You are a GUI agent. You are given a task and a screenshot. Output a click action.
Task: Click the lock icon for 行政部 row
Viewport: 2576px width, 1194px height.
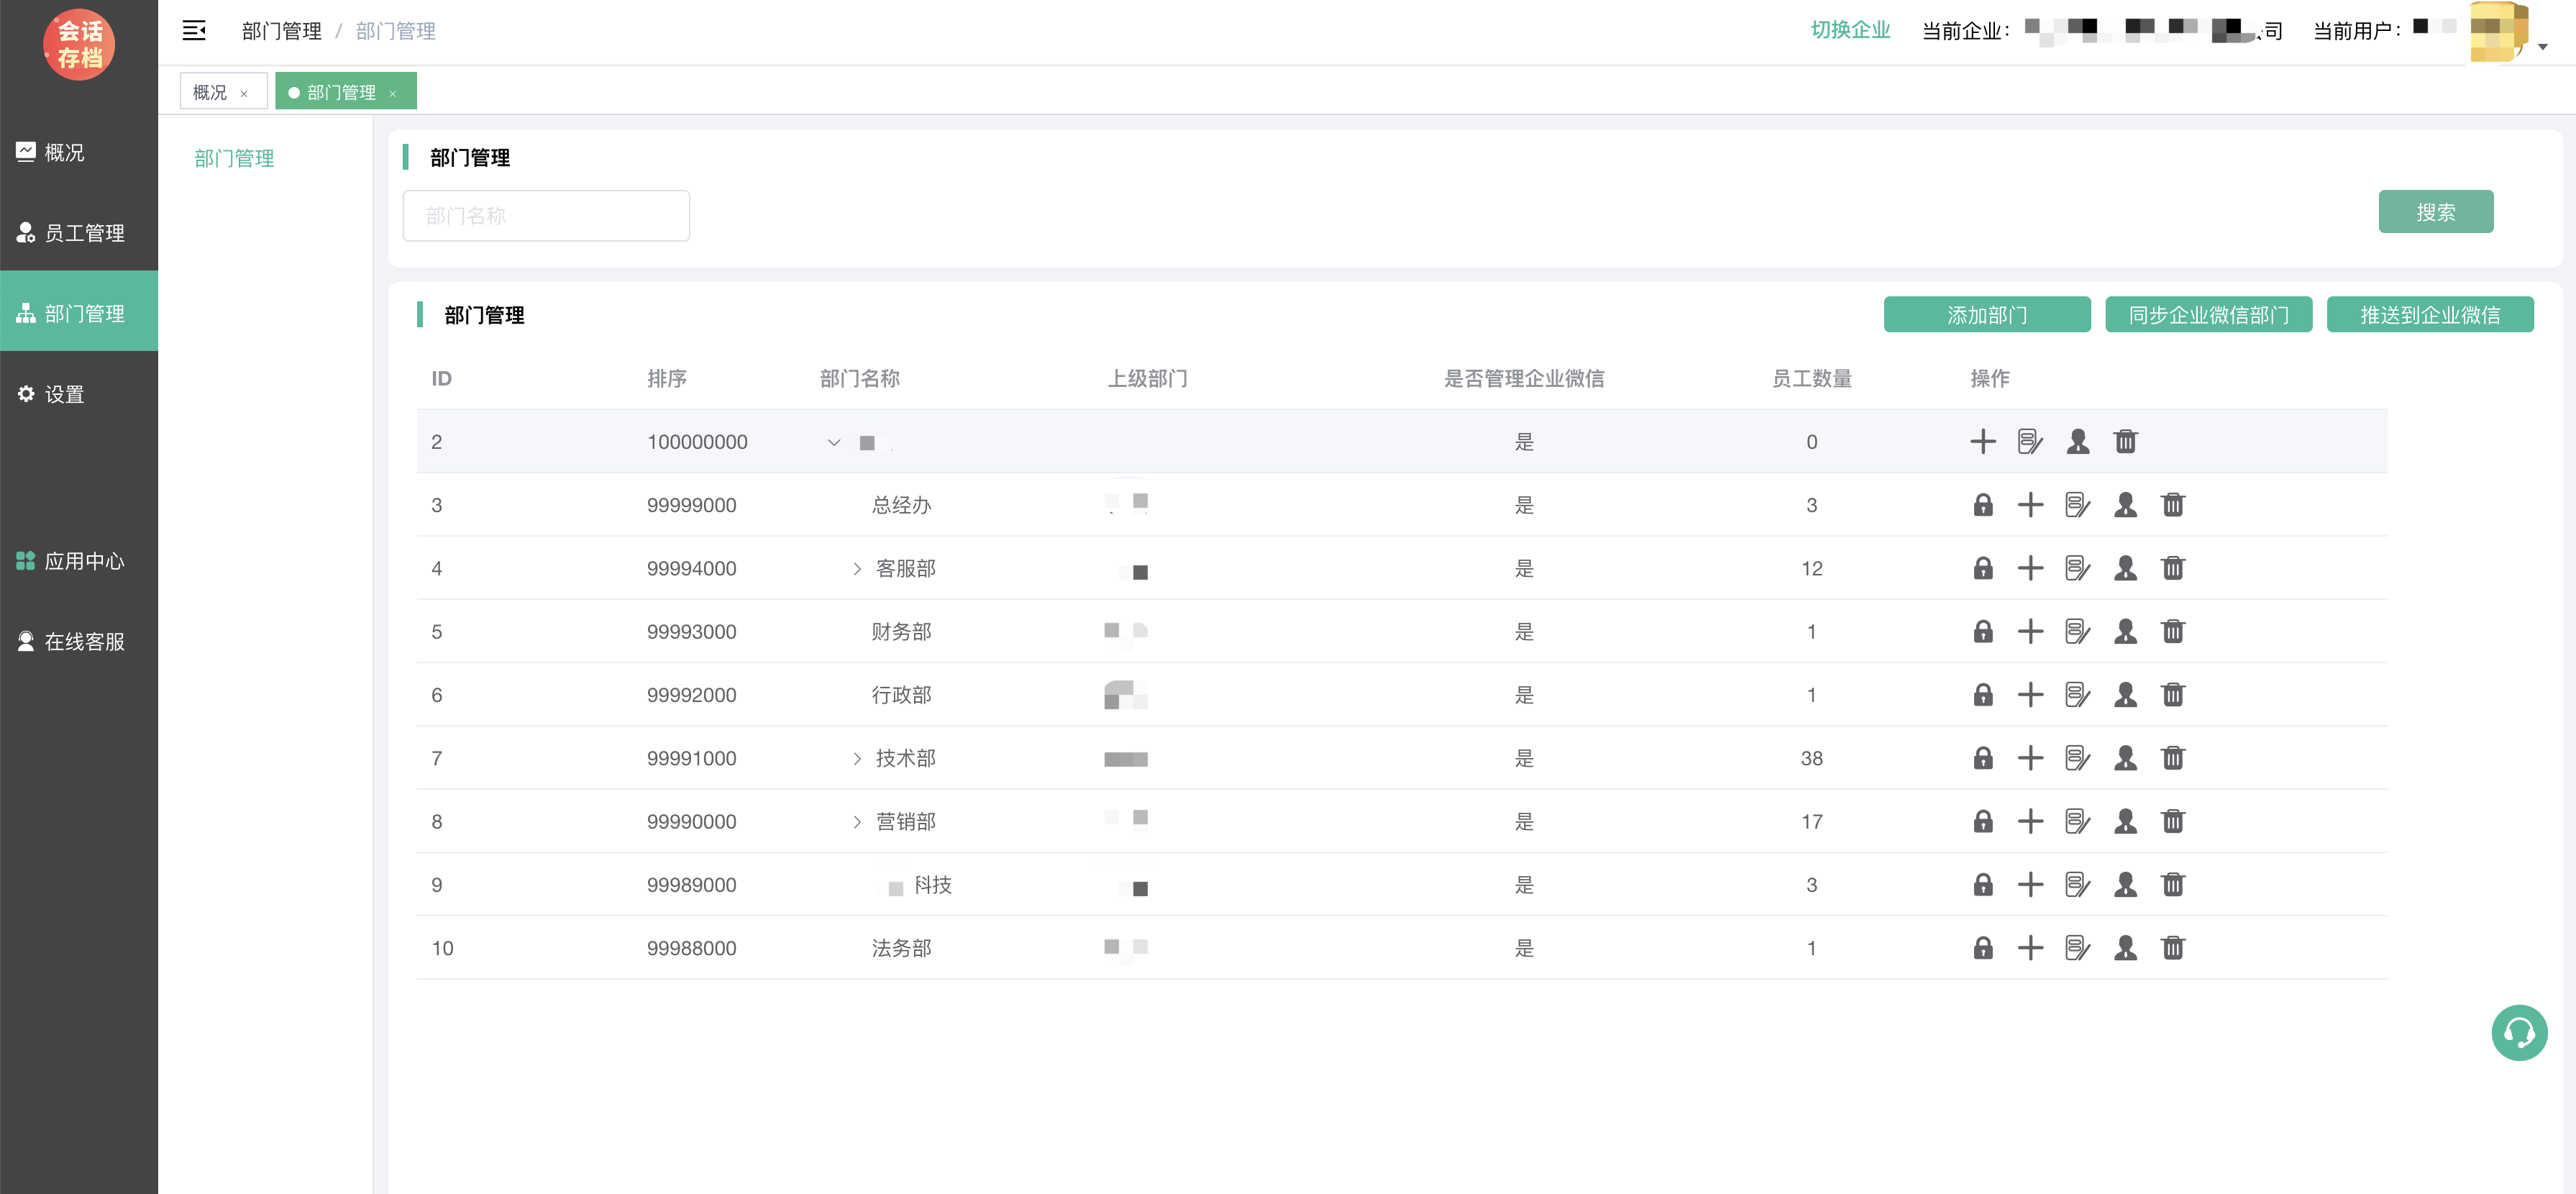tap(1982, 695)
